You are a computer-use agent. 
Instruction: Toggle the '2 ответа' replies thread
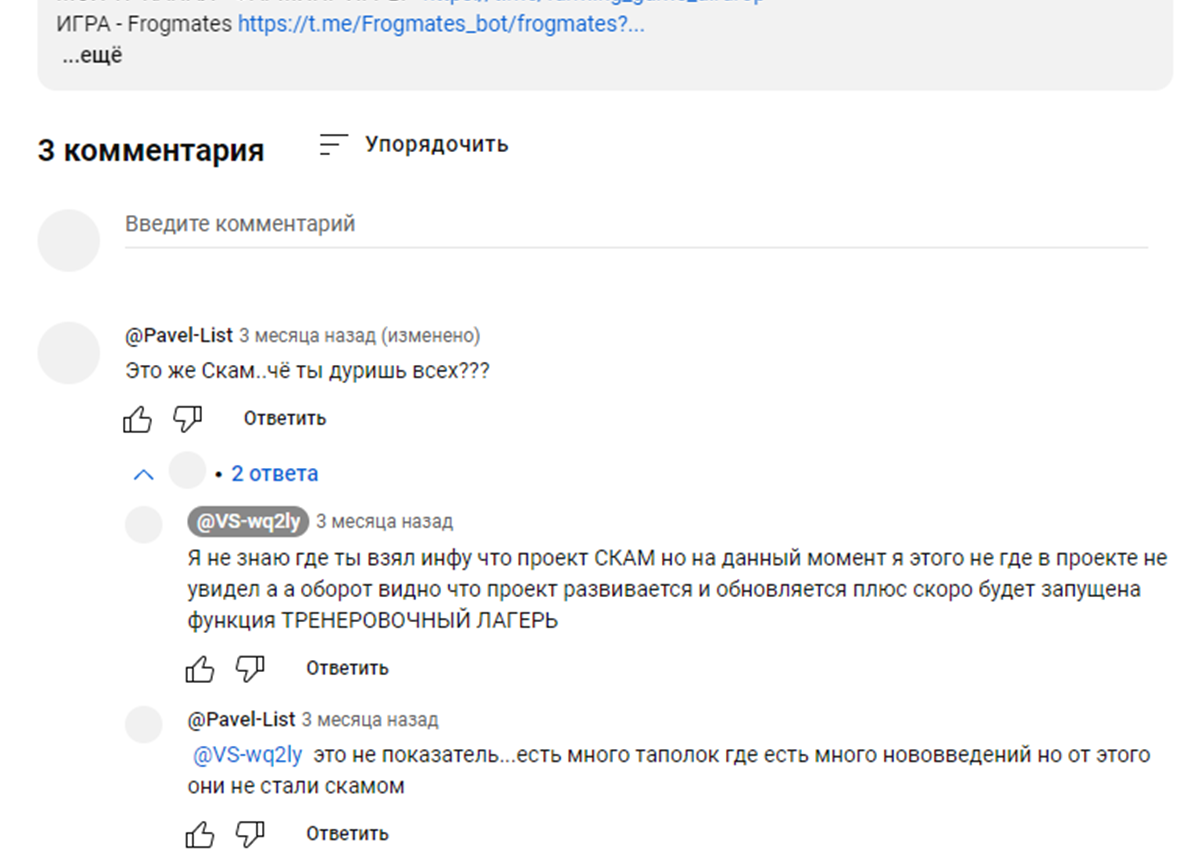pyautogui.click(x=275, y=473)
